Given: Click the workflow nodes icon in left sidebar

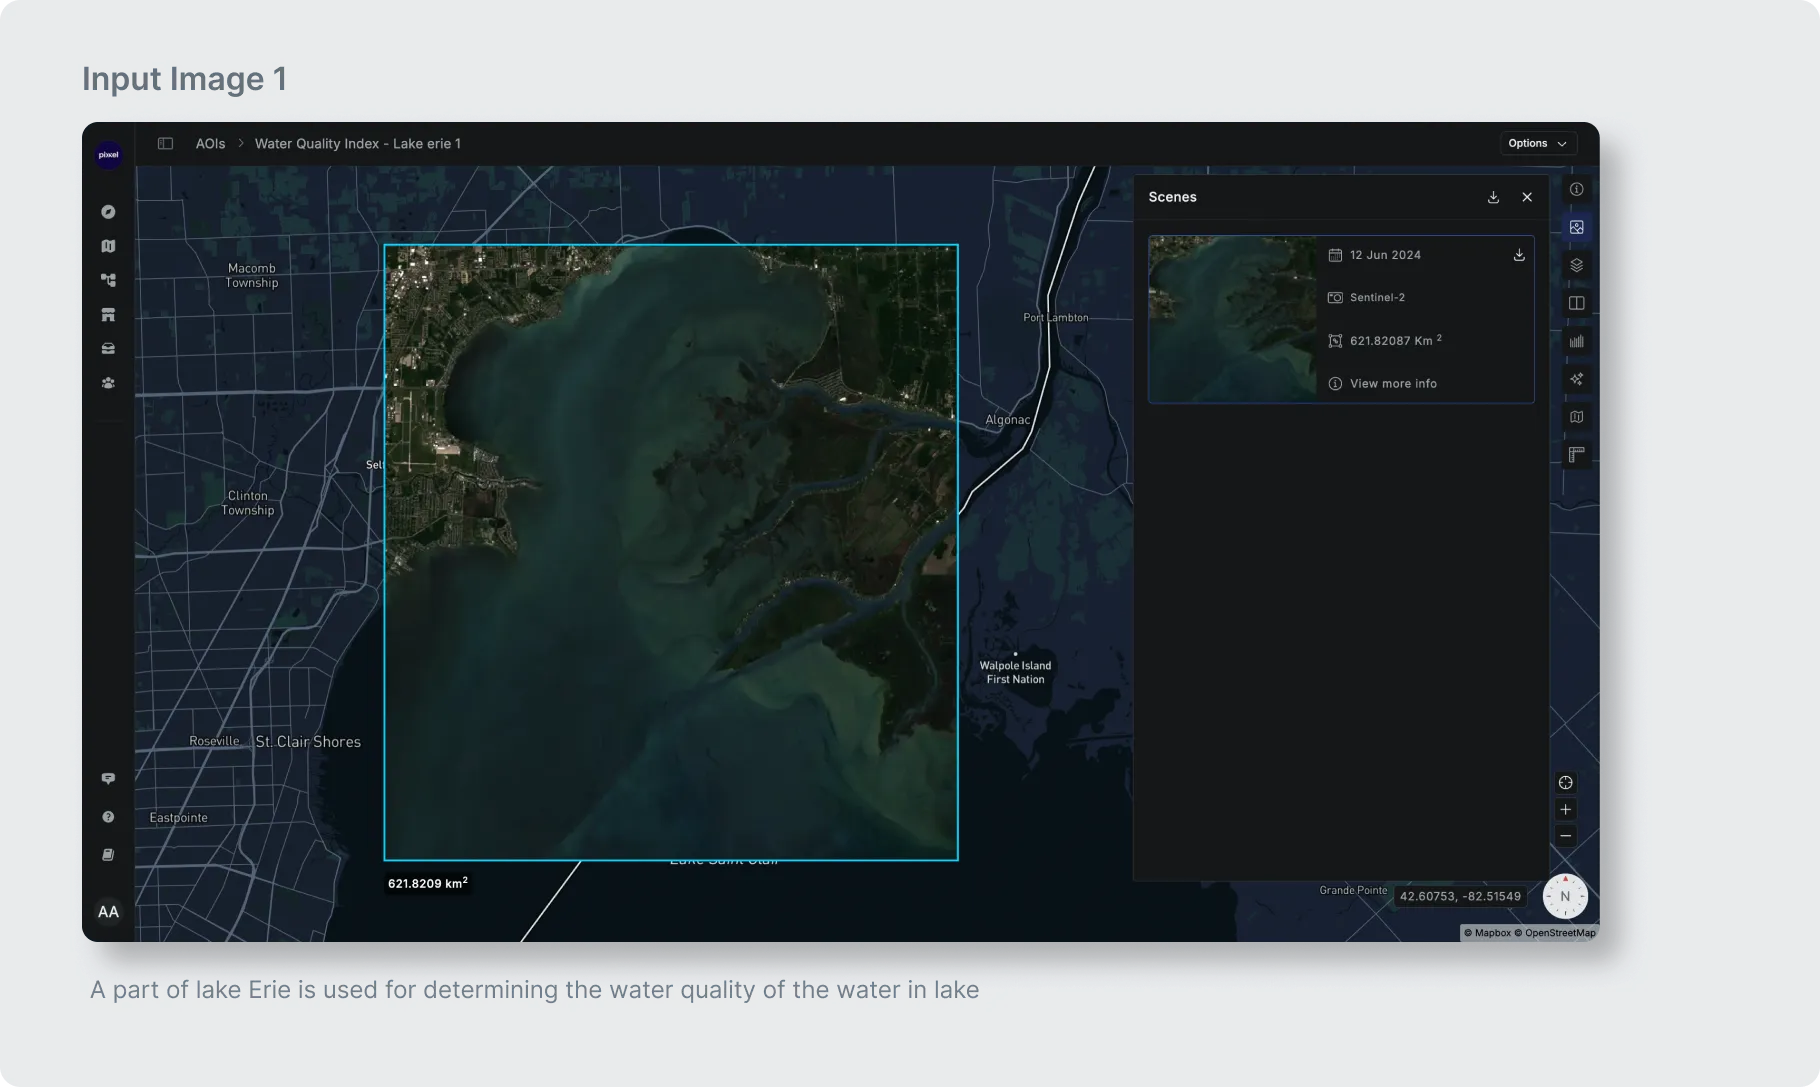Looking at the screenshot, I should [108, 281].
